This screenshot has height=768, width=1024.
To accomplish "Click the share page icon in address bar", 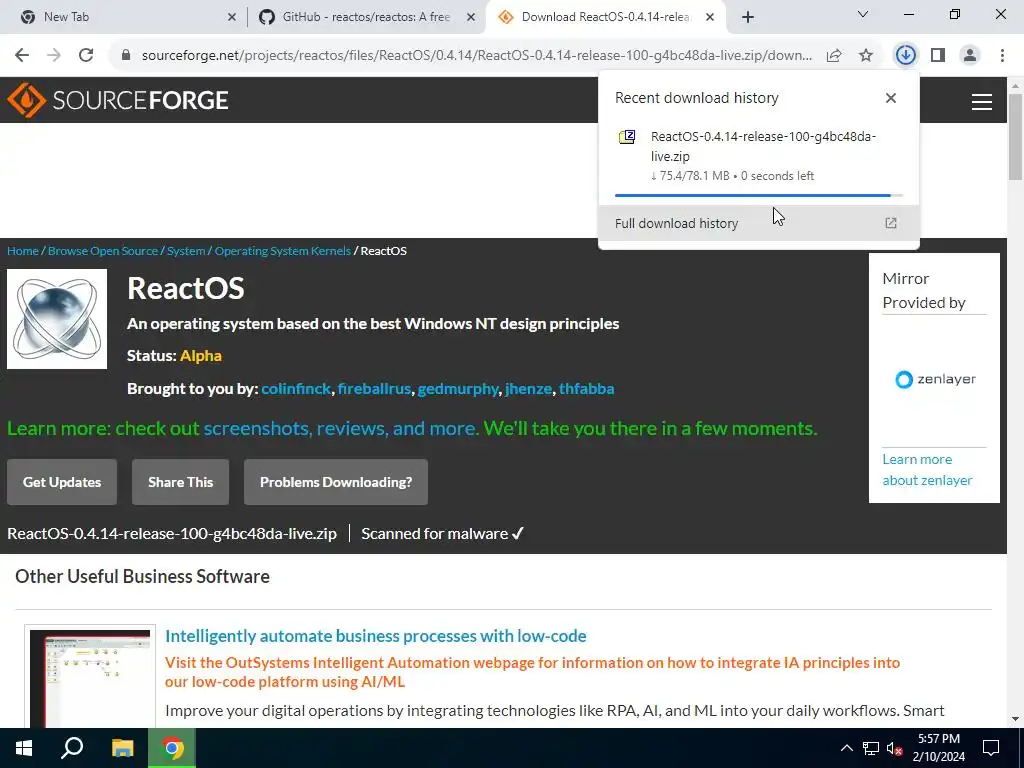I will pos(834,56).
